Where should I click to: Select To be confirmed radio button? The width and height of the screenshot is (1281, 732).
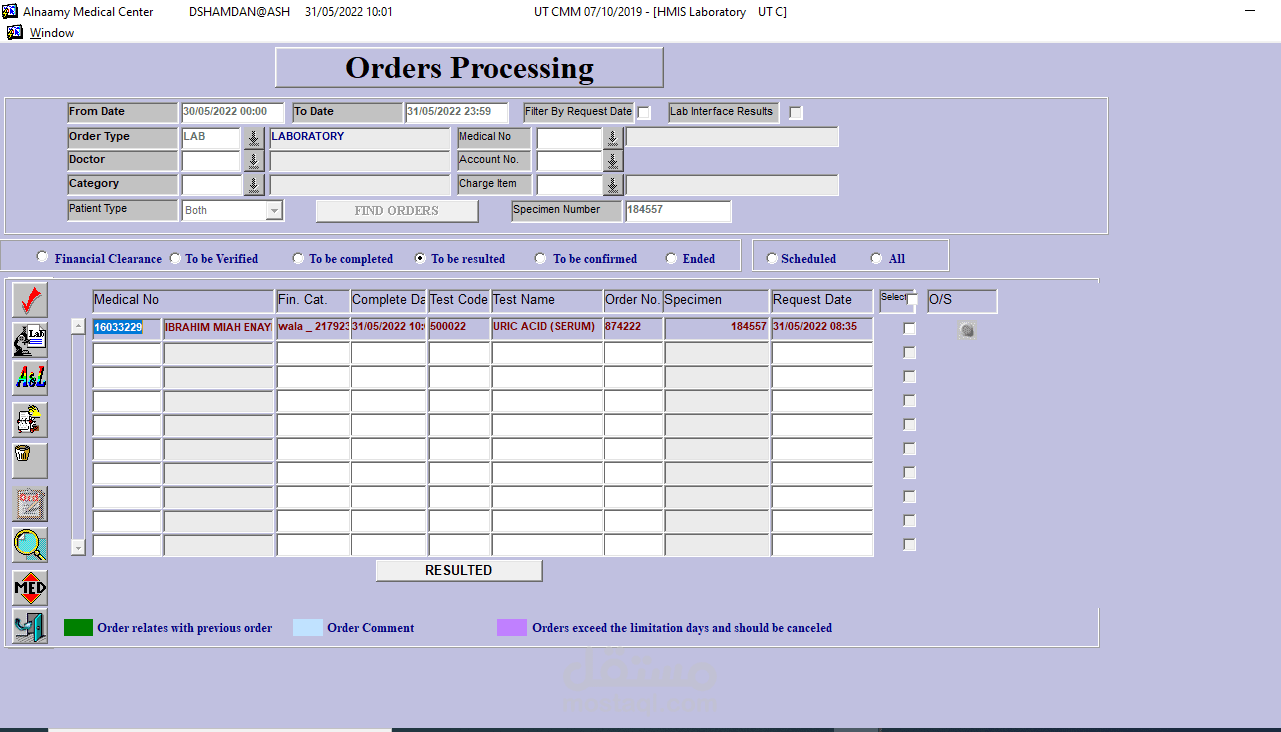pyautogui.click(x=541, y=258)
